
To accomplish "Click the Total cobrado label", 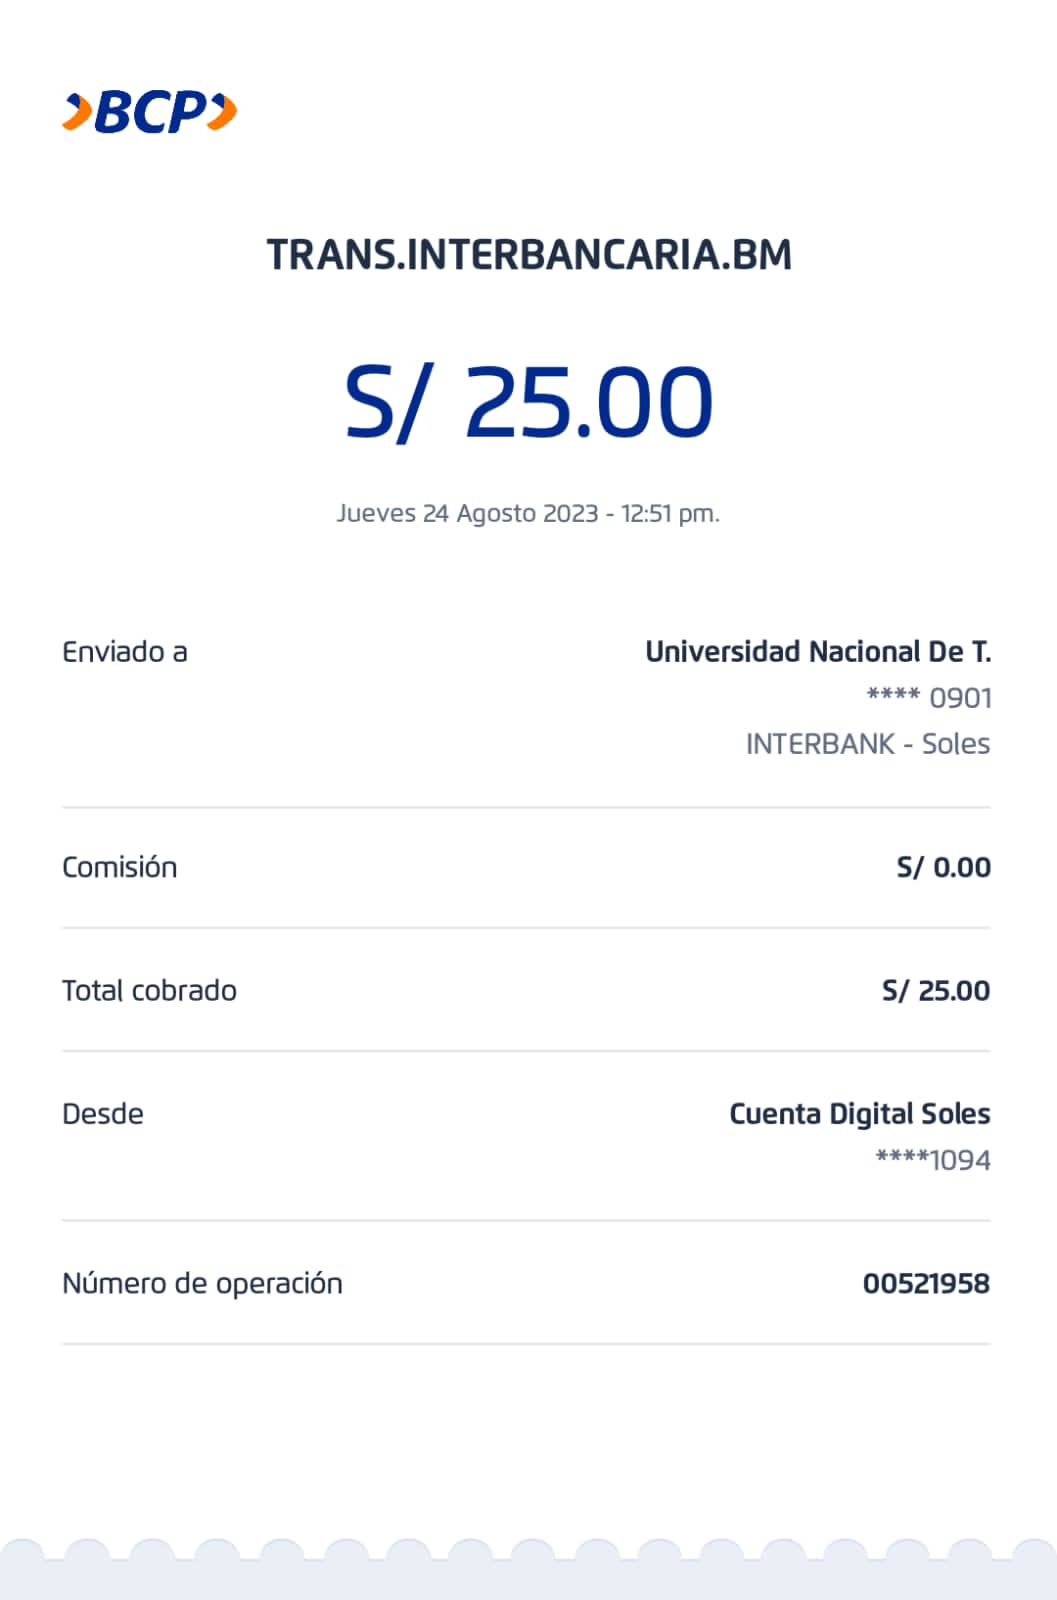I will 150,991.
